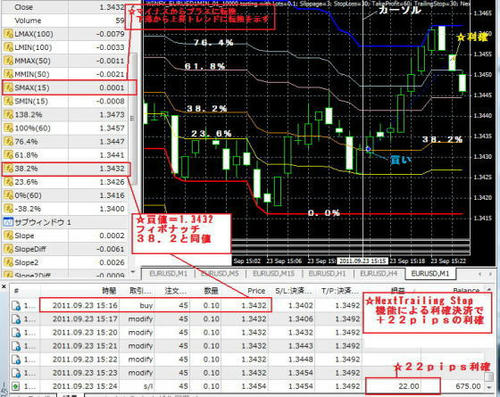Click the SMIN(15) indicator icon
The image size is (500, 397).
coord(8,101)
